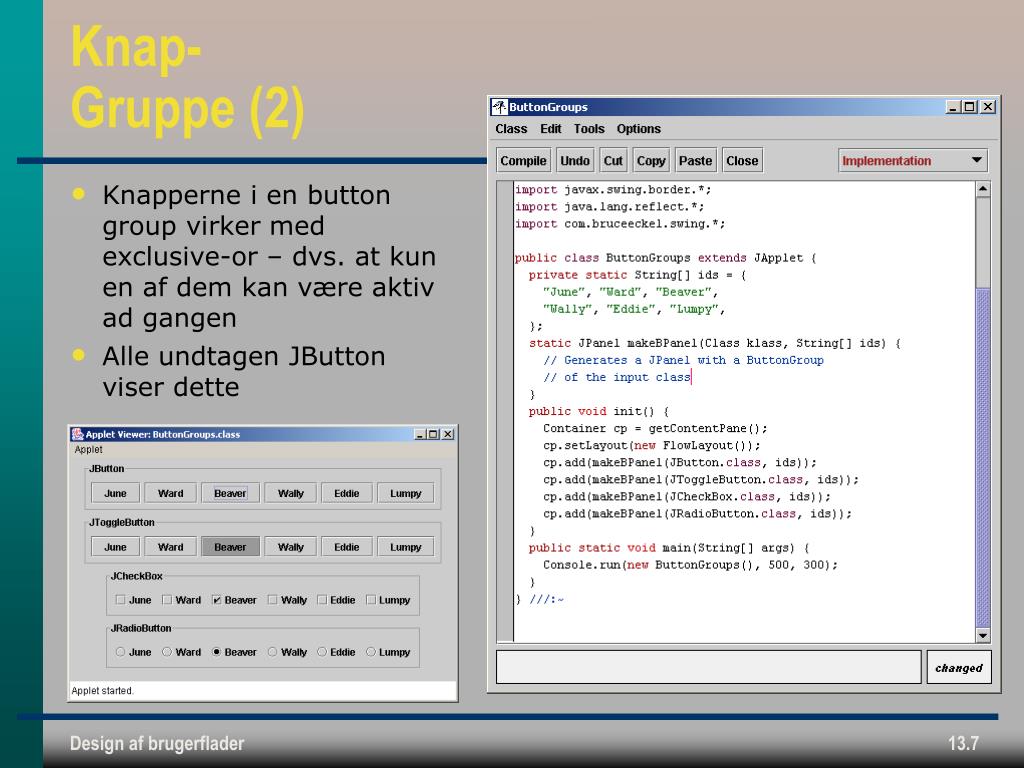Screen dimensions: 1024x768
Task: Click the ButtonGroups window title icon
Action: coord(500,107)
